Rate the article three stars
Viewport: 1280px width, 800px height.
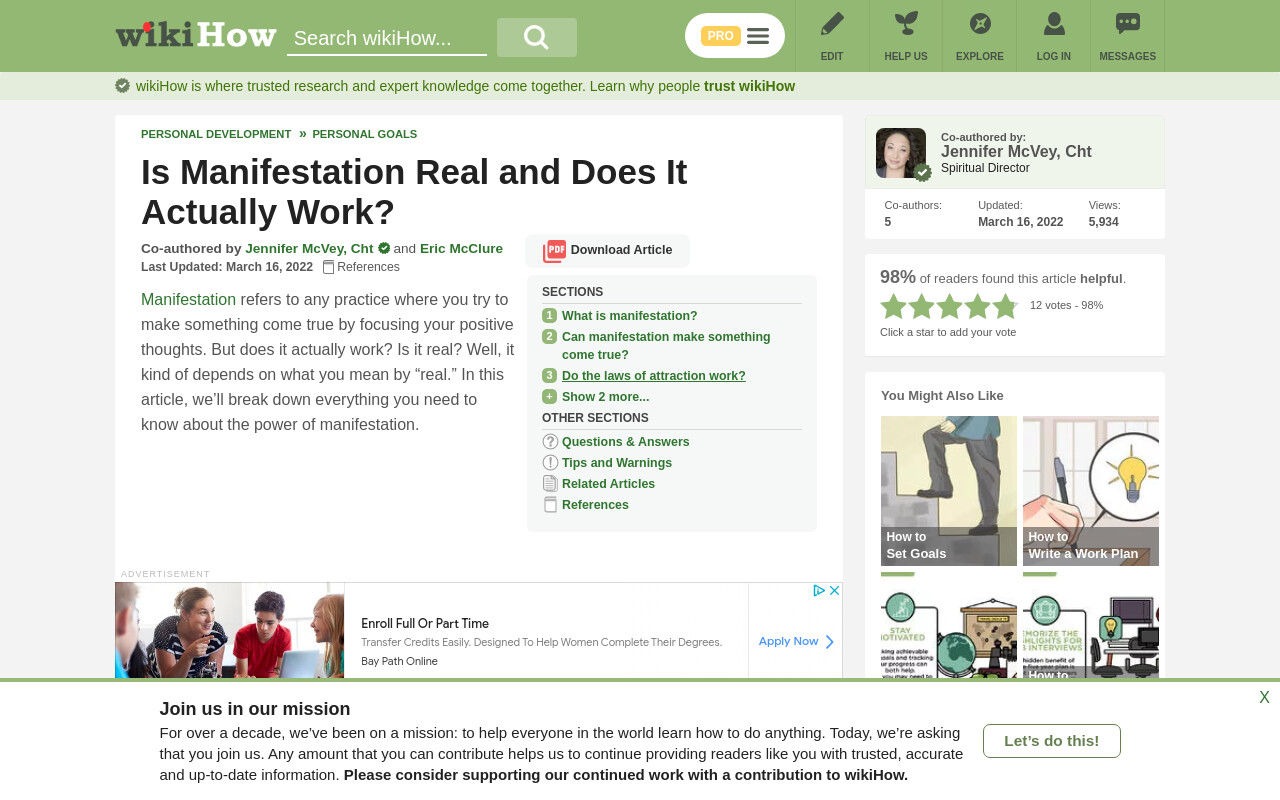(950, 306)
